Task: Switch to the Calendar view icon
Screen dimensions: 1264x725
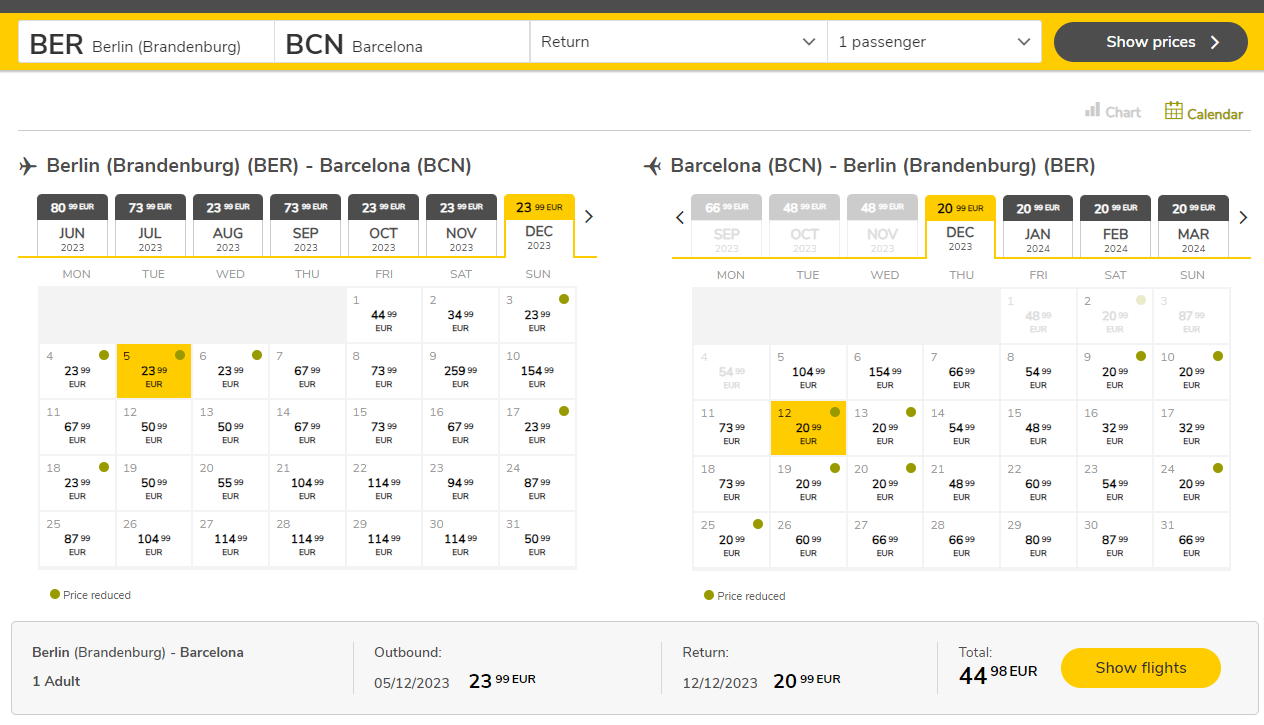Action: 1174,110
